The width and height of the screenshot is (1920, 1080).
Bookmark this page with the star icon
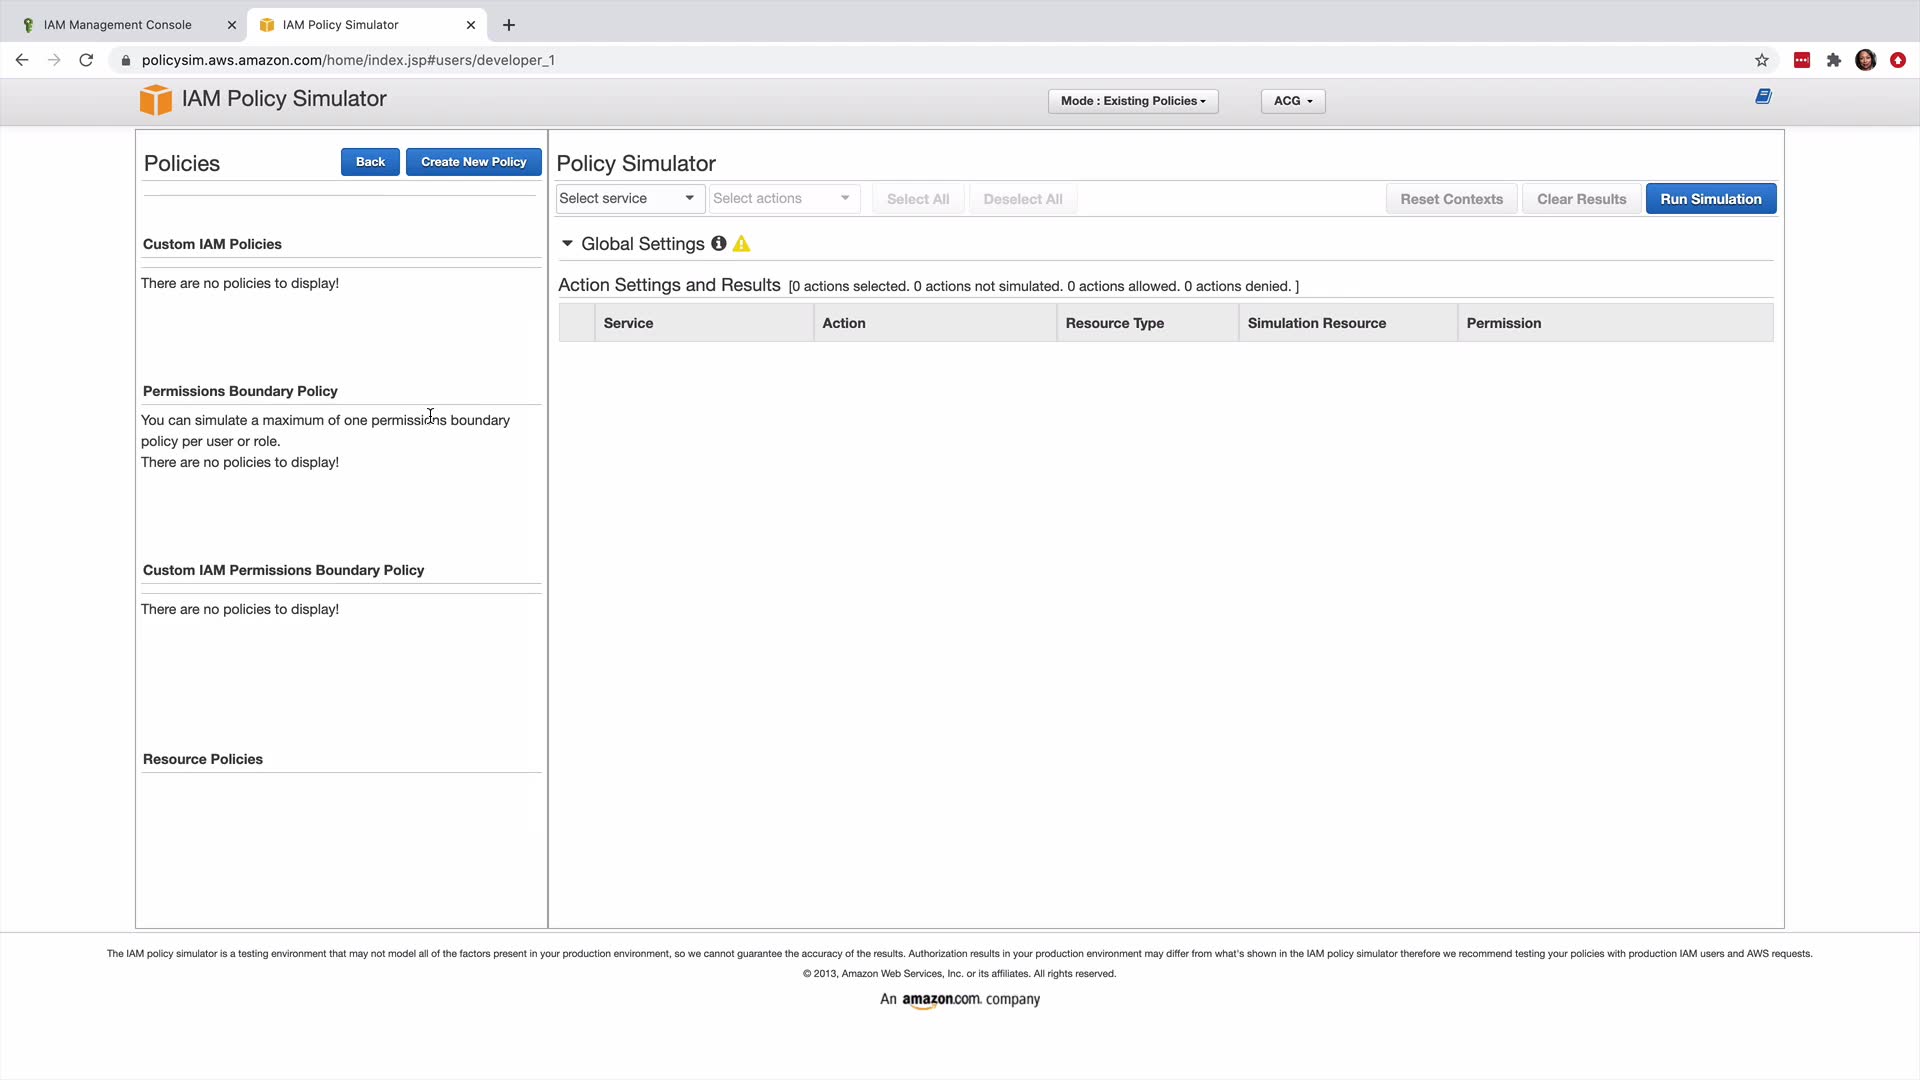point(1761,60)
